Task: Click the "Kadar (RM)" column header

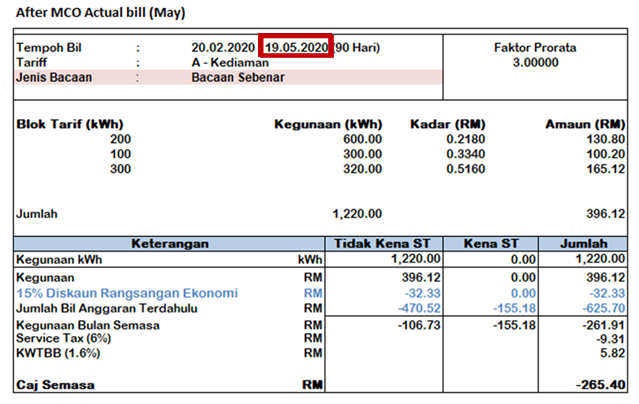Action: pos(447,124)
